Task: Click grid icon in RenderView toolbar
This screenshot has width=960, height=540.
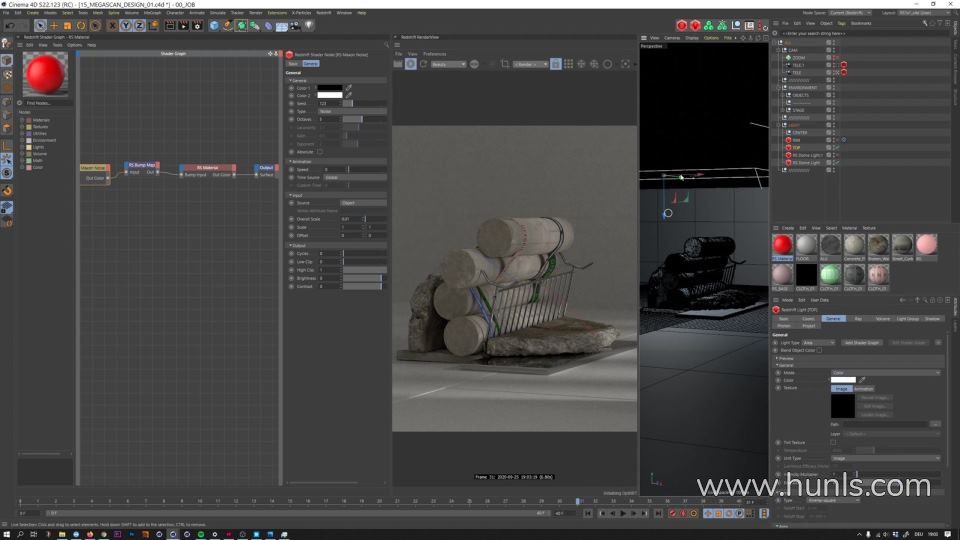Action: 568,64
